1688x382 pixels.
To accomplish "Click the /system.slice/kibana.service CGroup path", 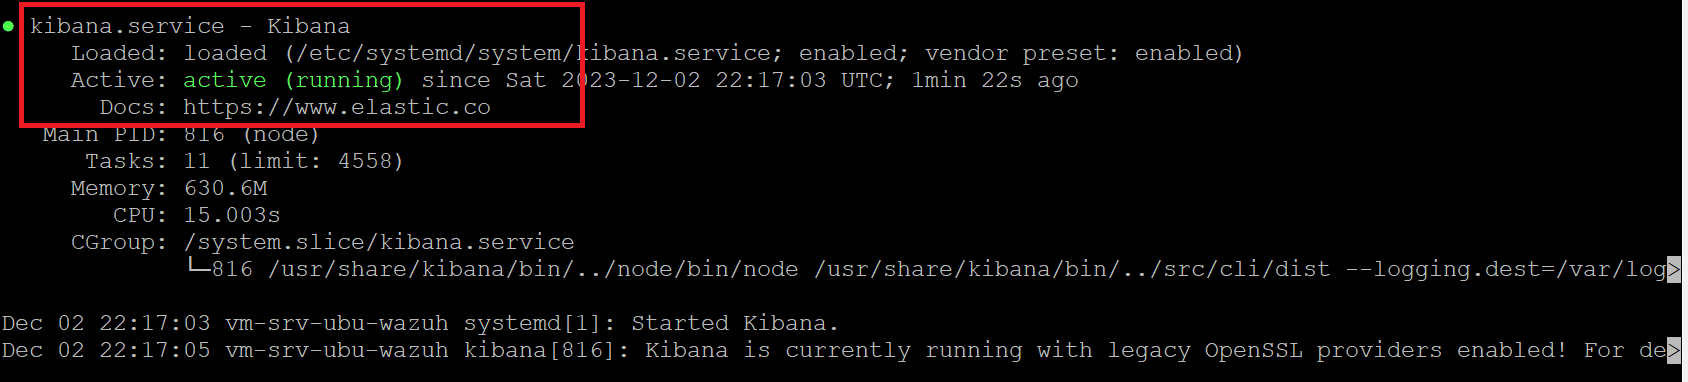I will (x=379, y=242).
